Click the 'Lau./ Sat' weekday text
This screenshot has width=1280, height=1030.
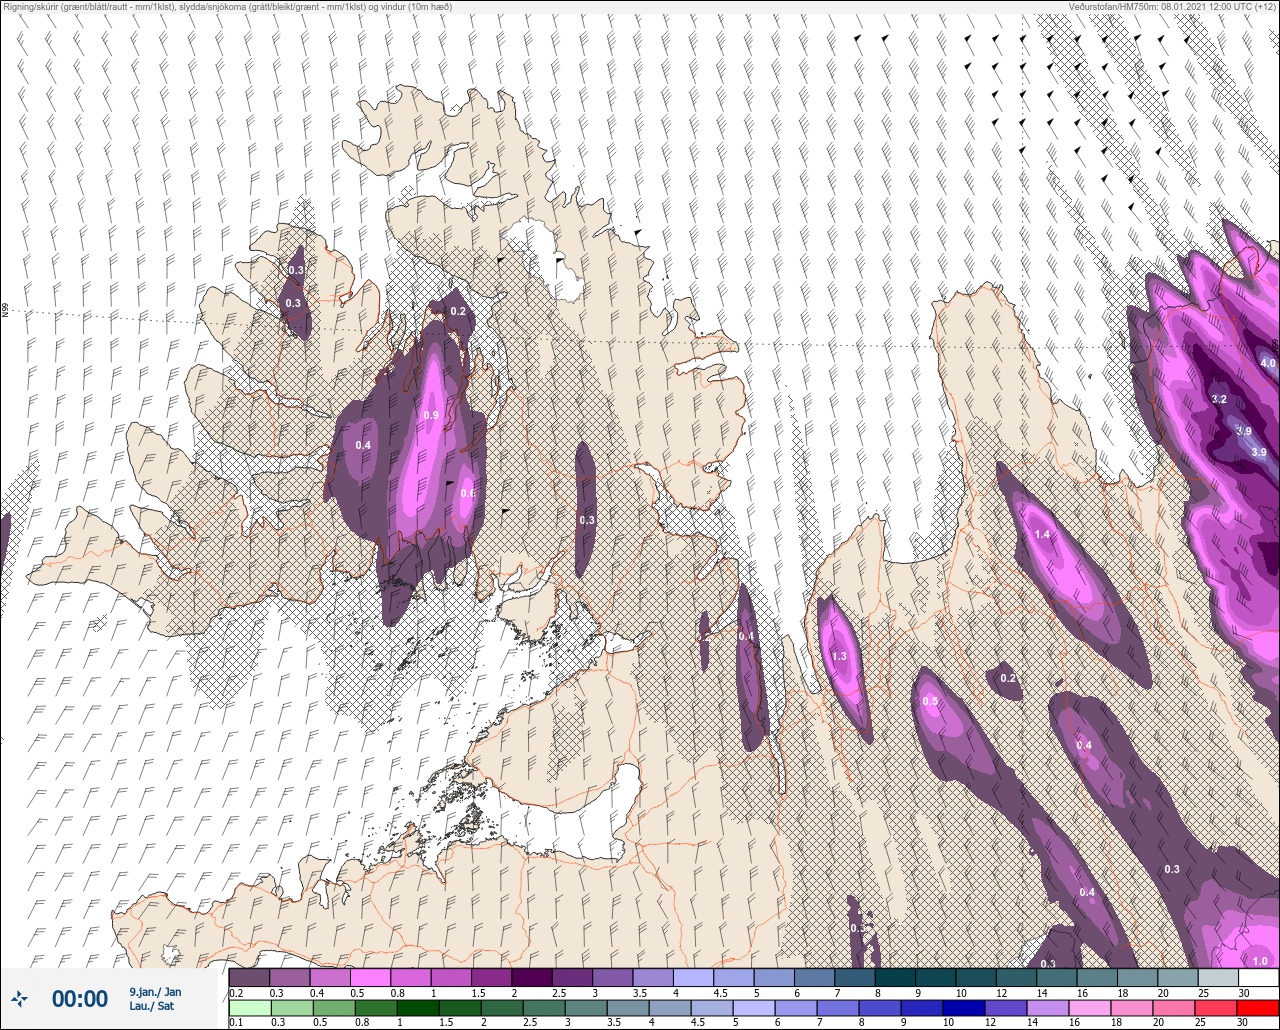[151, 1006]
